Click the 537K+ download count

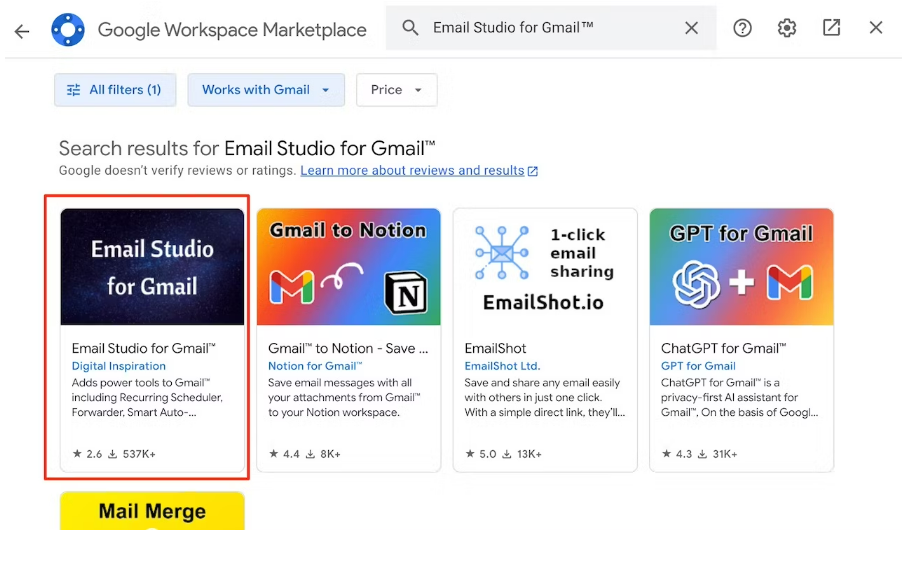pyautogui.click(x=132, y=454)
